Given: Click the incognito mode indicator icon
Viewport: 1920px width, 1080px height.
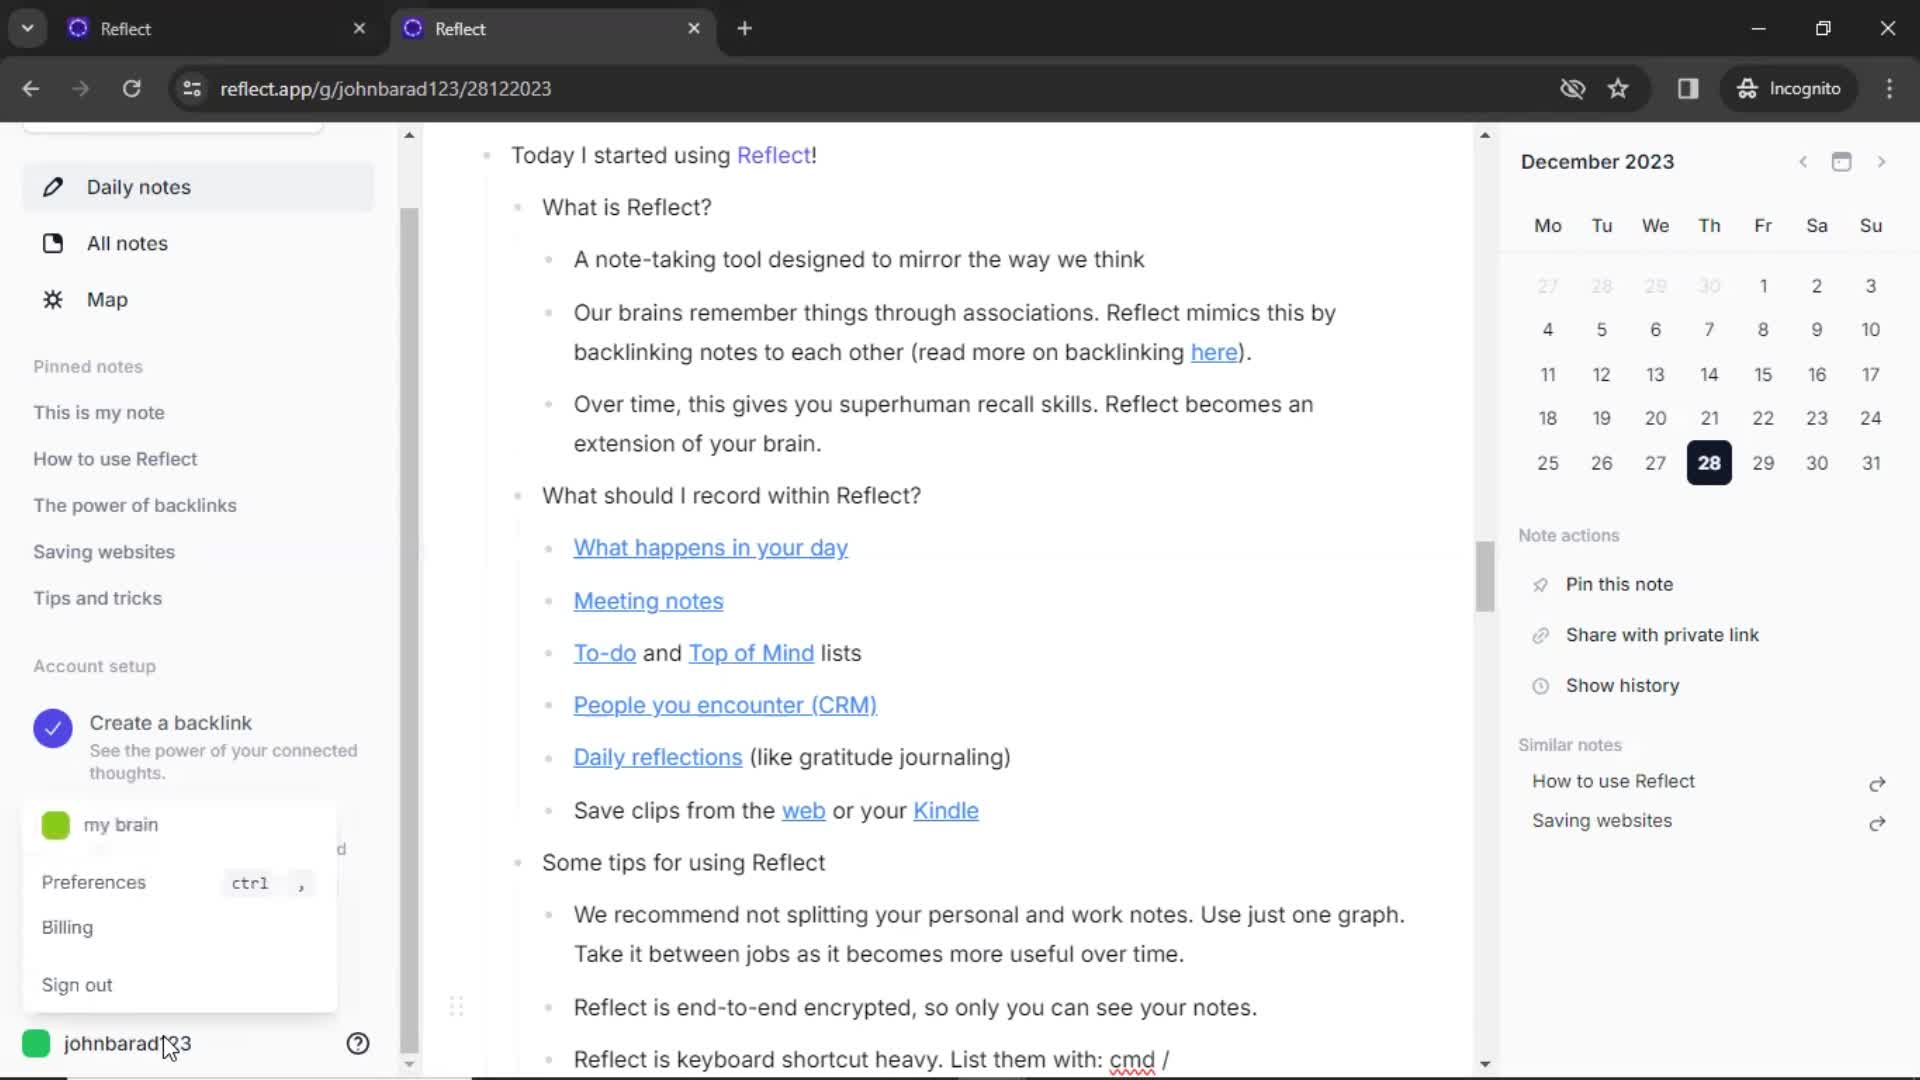Looking at the screenshot, I should point(1746,88).
